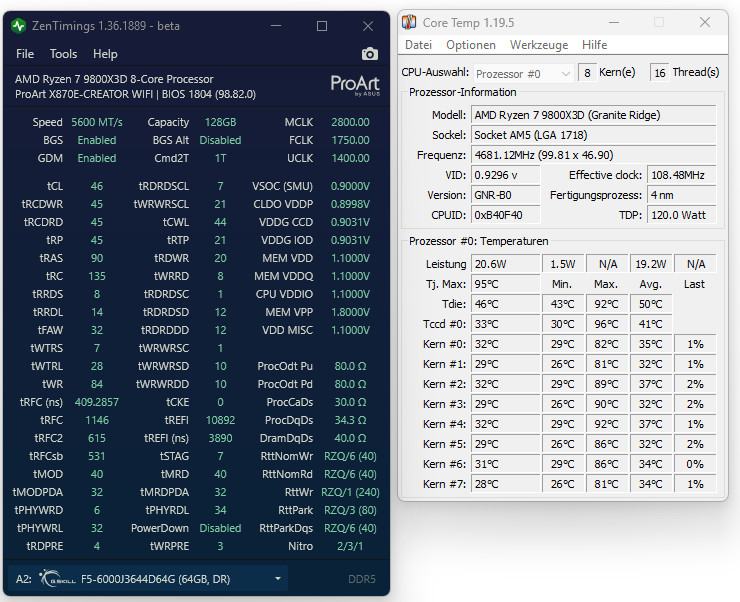Click the PowerDown value Disabled

coord(220,528)
